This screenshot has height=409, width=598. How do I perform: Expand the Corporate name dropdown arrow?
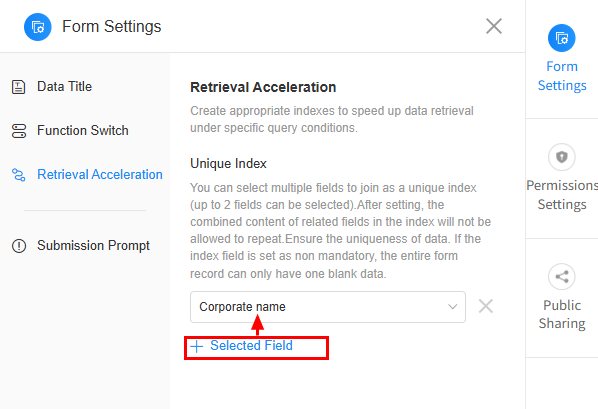tap(452, 307)
